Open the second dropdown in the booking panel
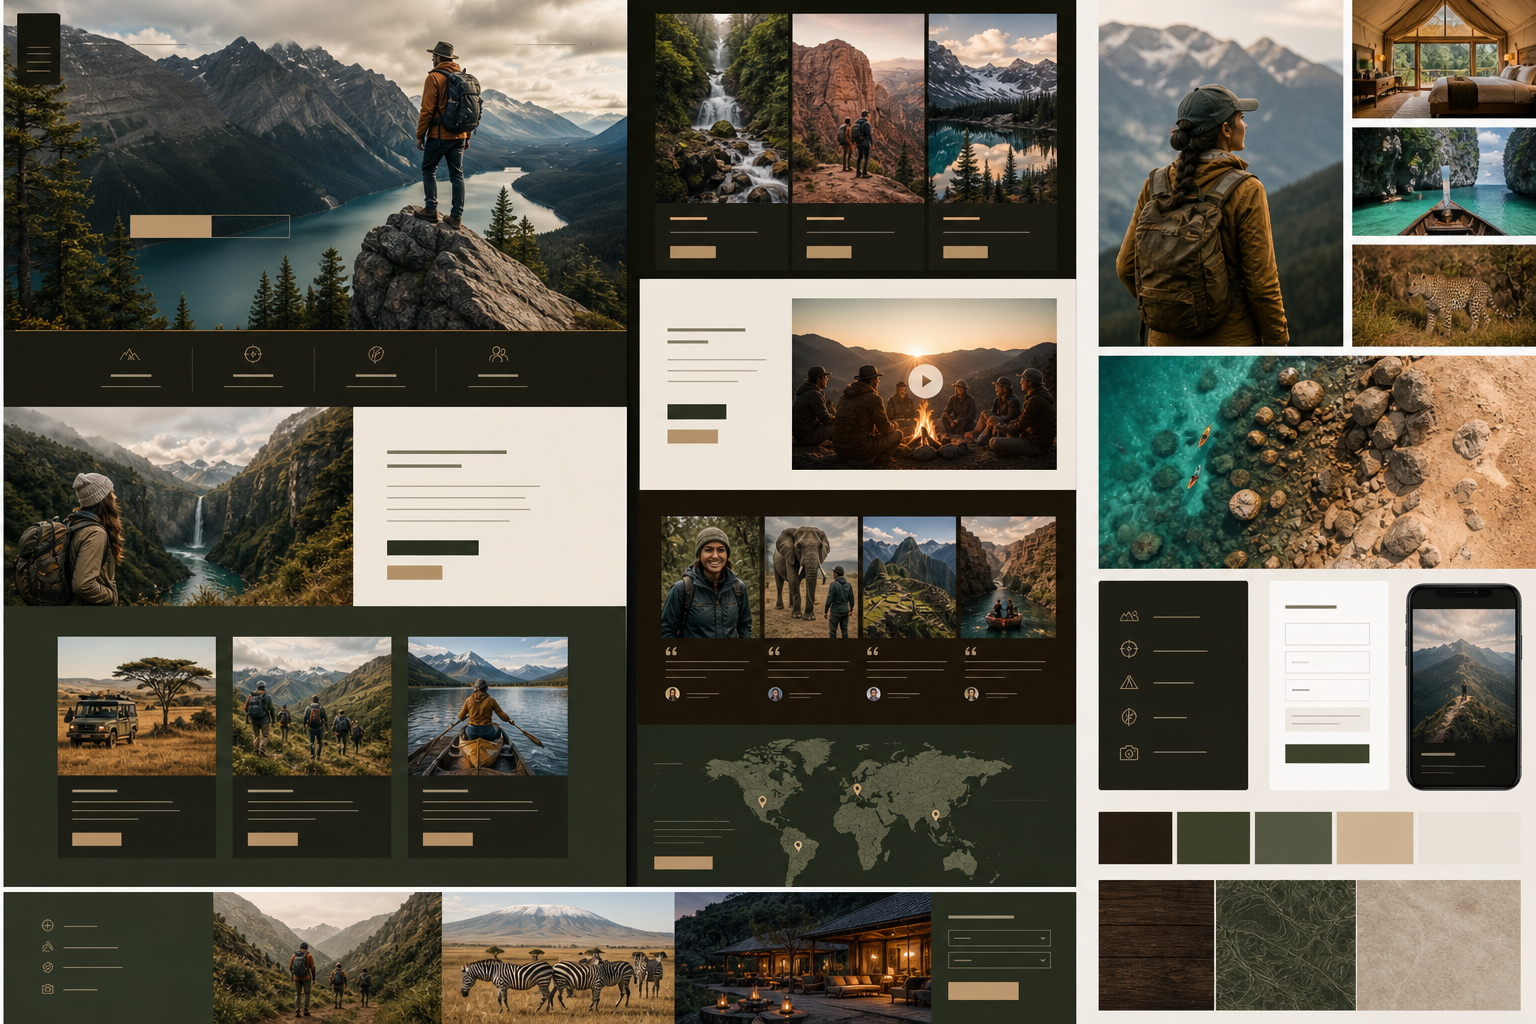This screenshot has height=1024, width=1536. pos(998,960)
